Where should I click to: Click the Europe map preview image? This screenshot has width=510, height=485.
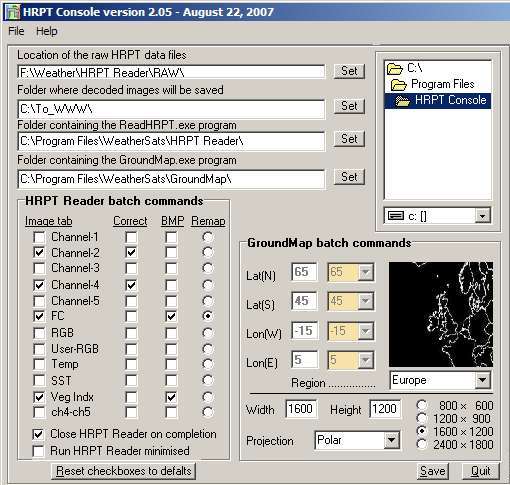441,314
